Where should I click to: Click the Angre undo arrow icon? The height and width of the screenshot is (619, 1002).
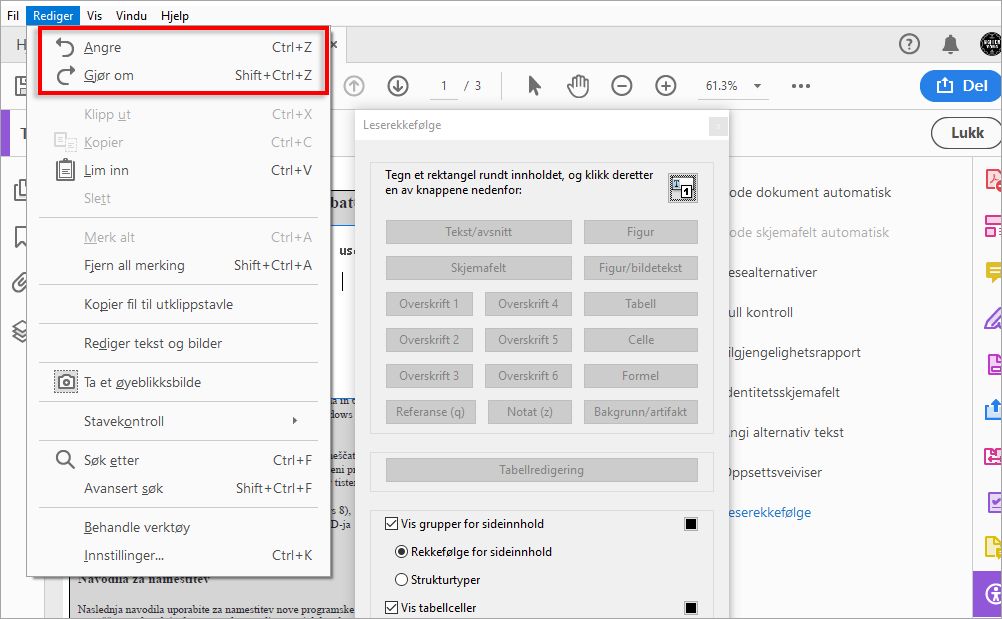65,47
